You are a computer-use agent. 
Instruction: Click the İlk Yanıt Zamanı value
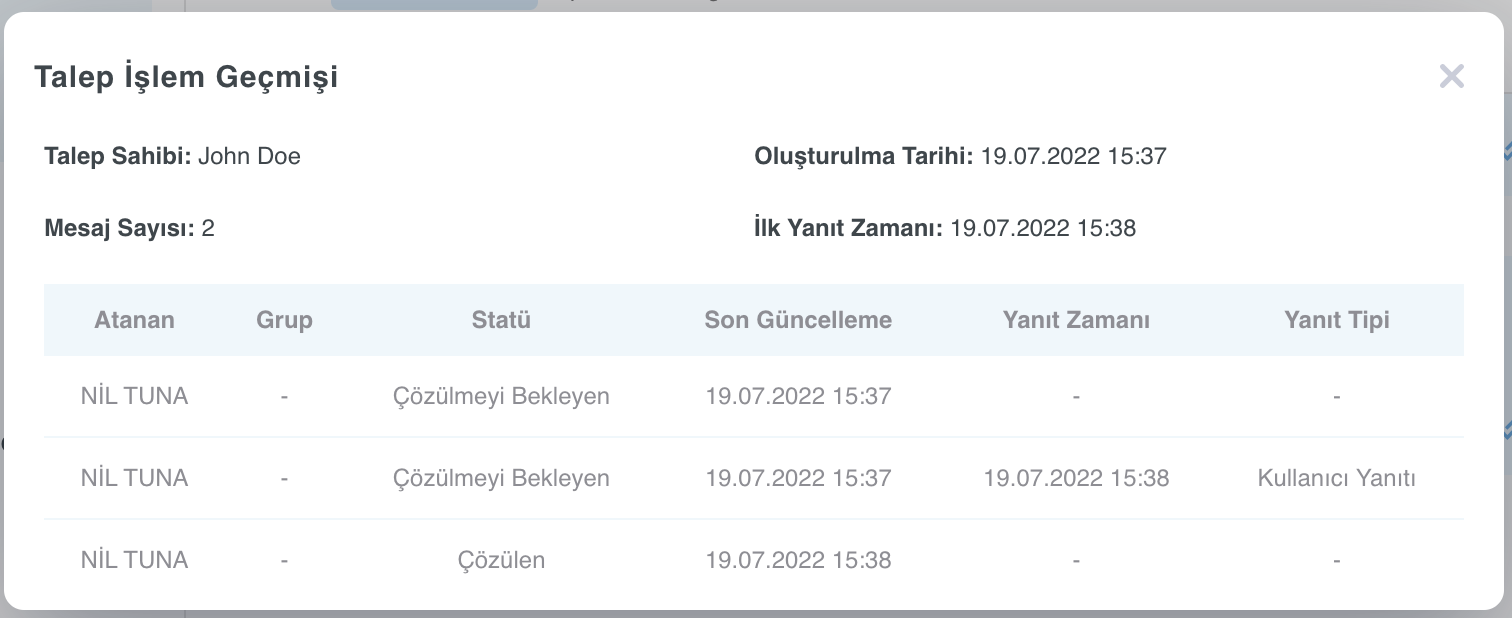click(x=1043, y=228)
